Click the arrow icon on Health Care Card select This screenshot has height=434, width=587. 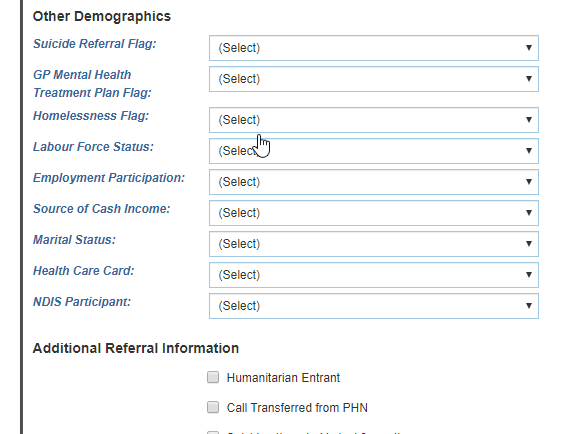(x=529, y=275)
